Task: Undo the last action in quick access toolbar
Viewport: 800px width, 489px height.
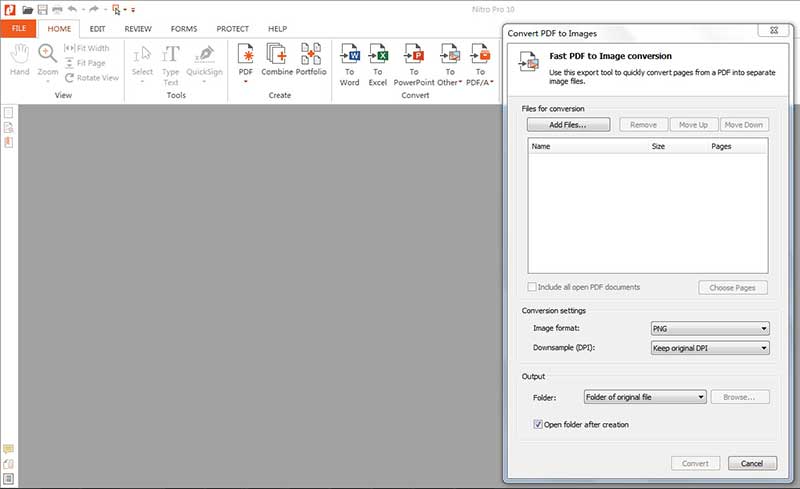Action: (x=72, y=9)
